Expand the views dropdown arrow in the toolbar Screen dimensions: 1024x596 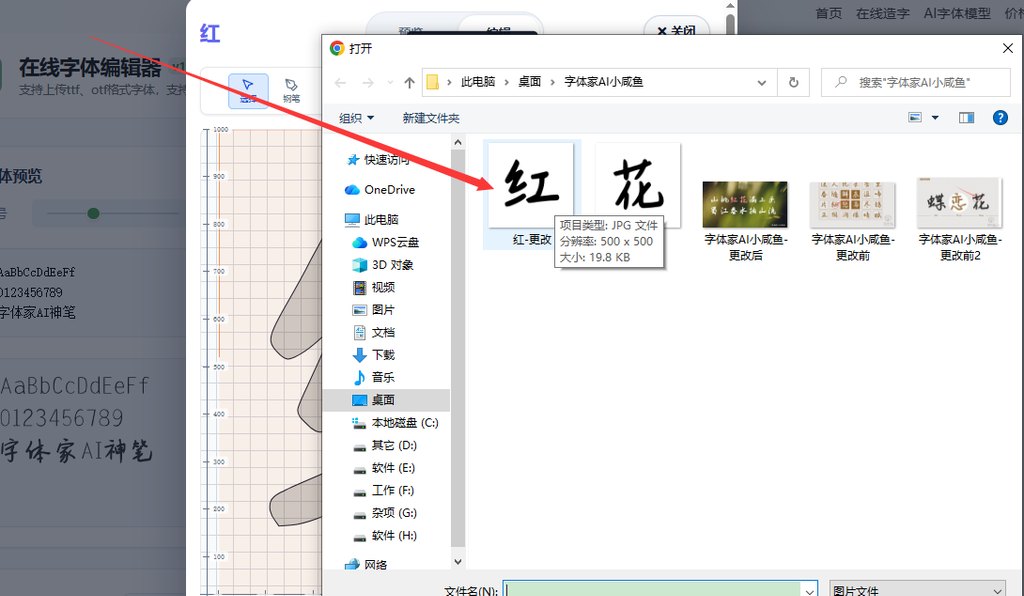tap(934, 118)
